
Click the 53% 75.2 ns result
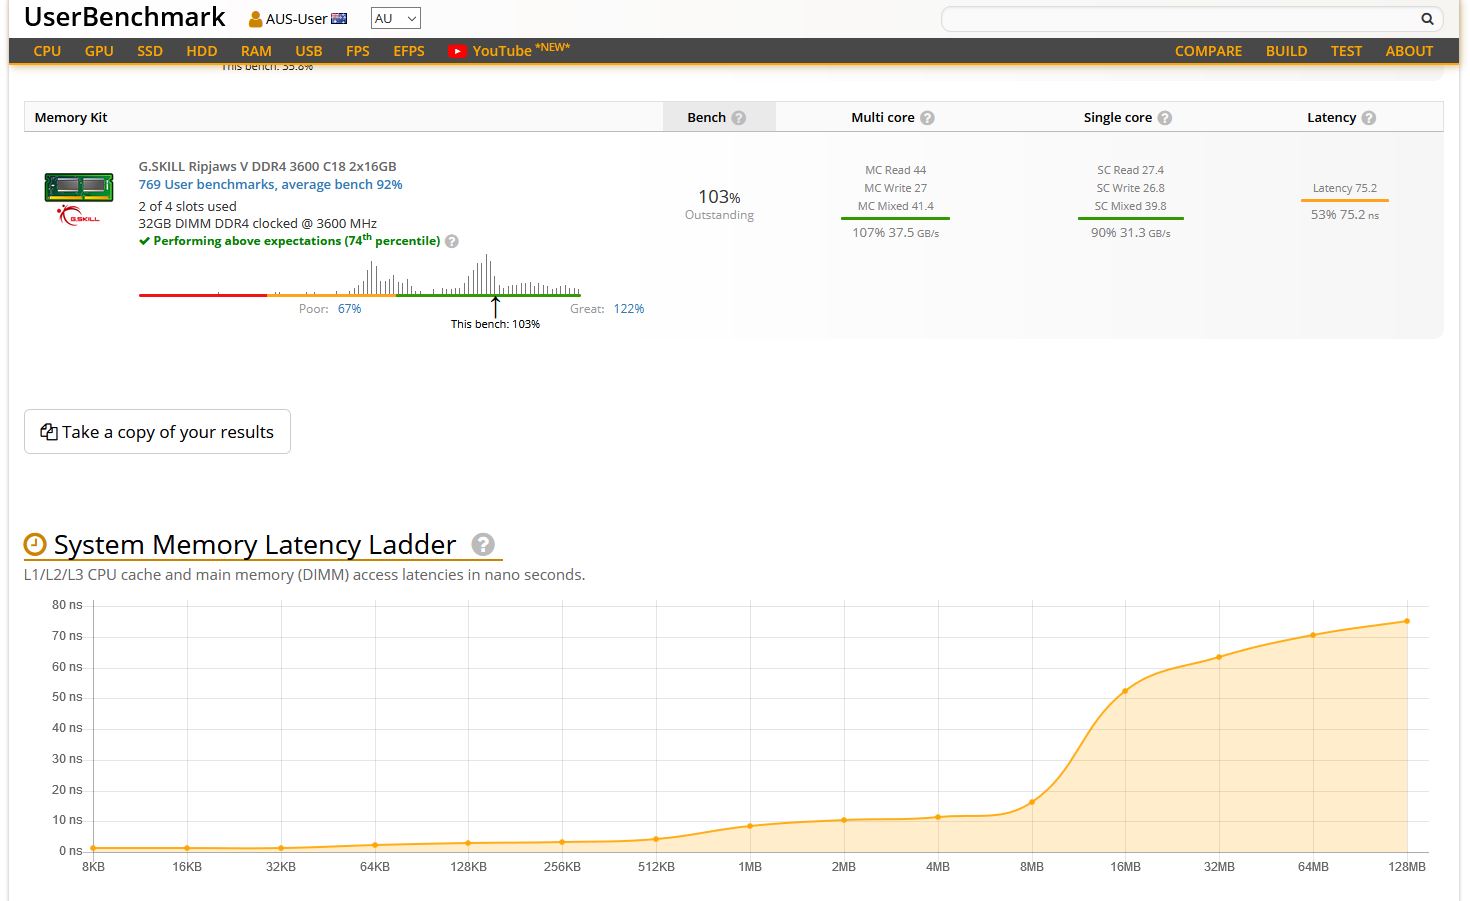tap(1344, 215)
